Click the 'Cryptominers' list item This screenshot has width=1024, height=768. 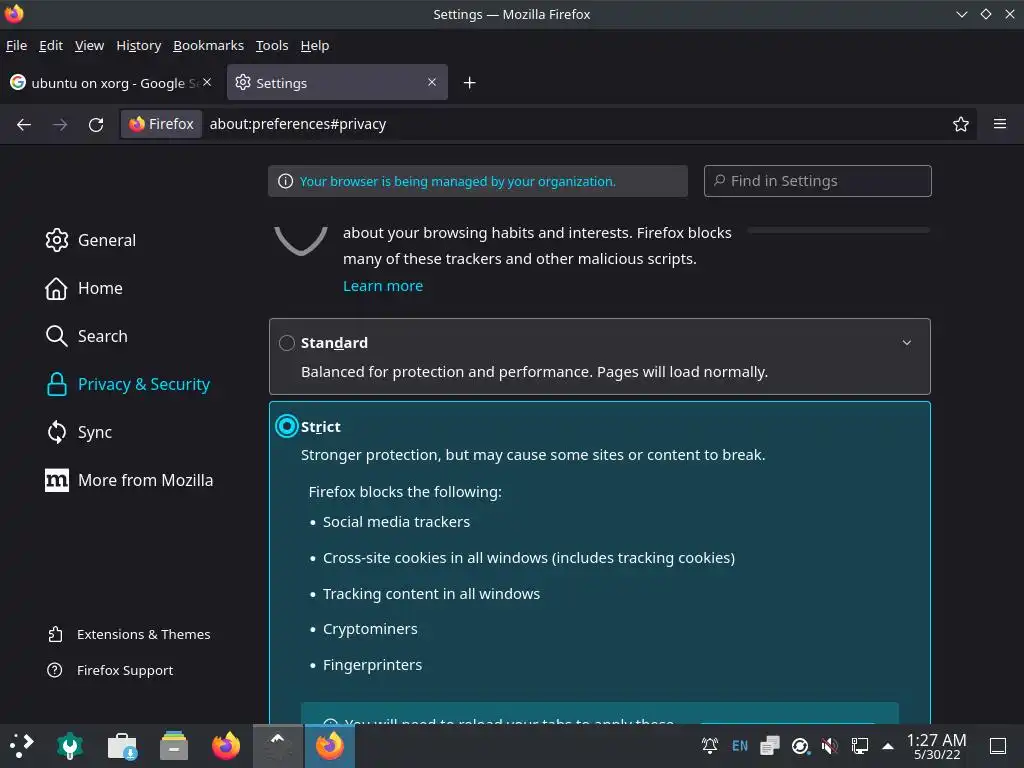pyautogui.click(x=370, y=629)
